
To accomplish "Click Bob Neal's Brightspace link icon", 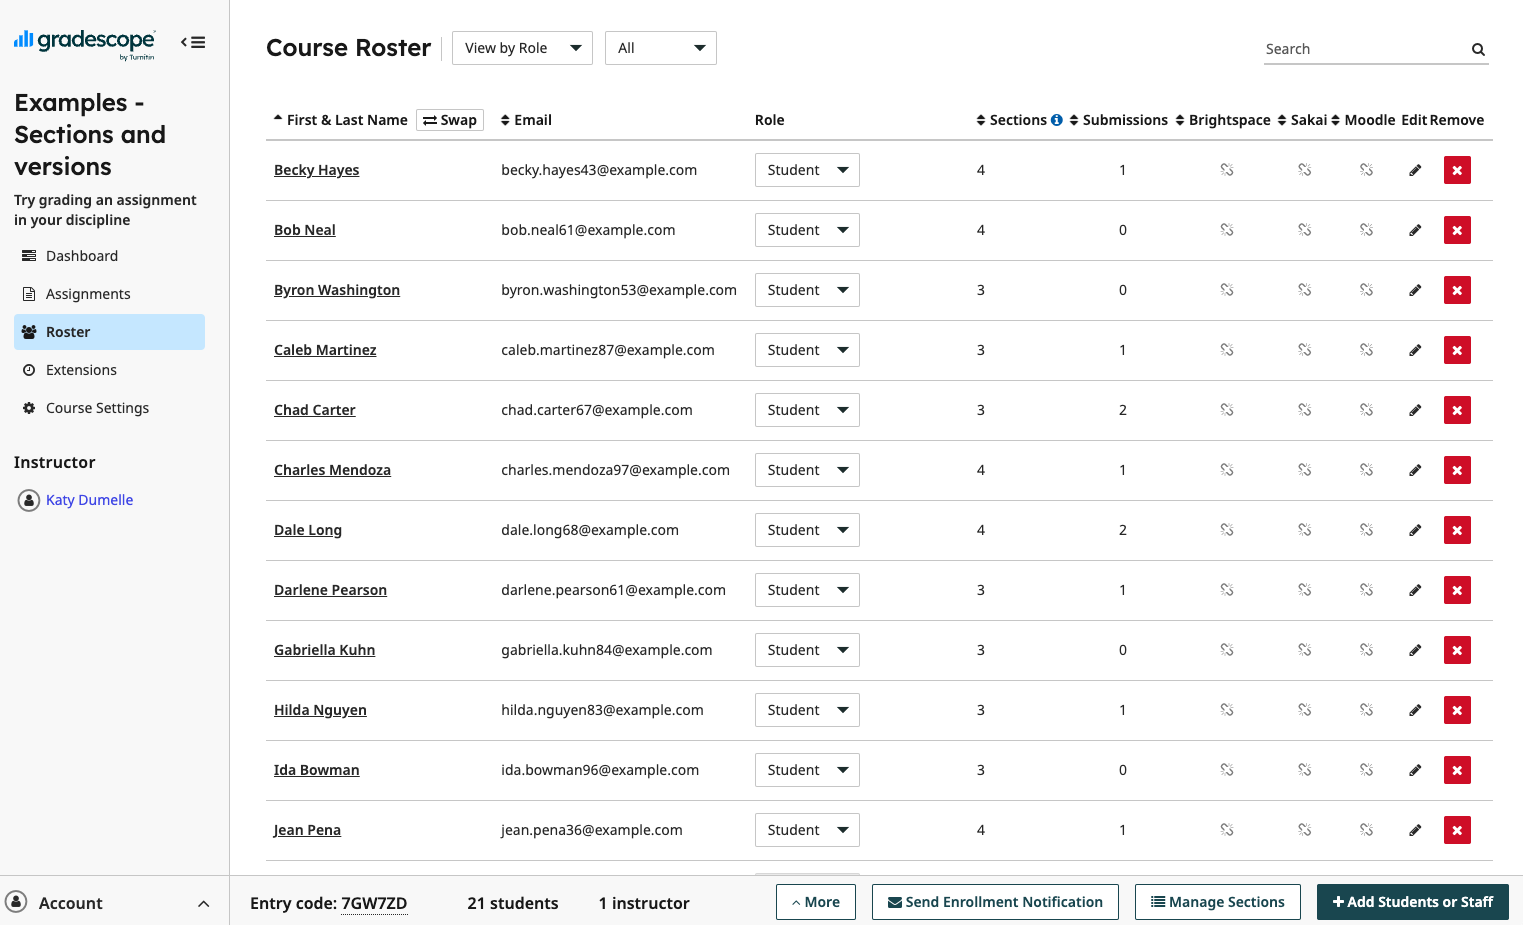I will [1227, 229].
